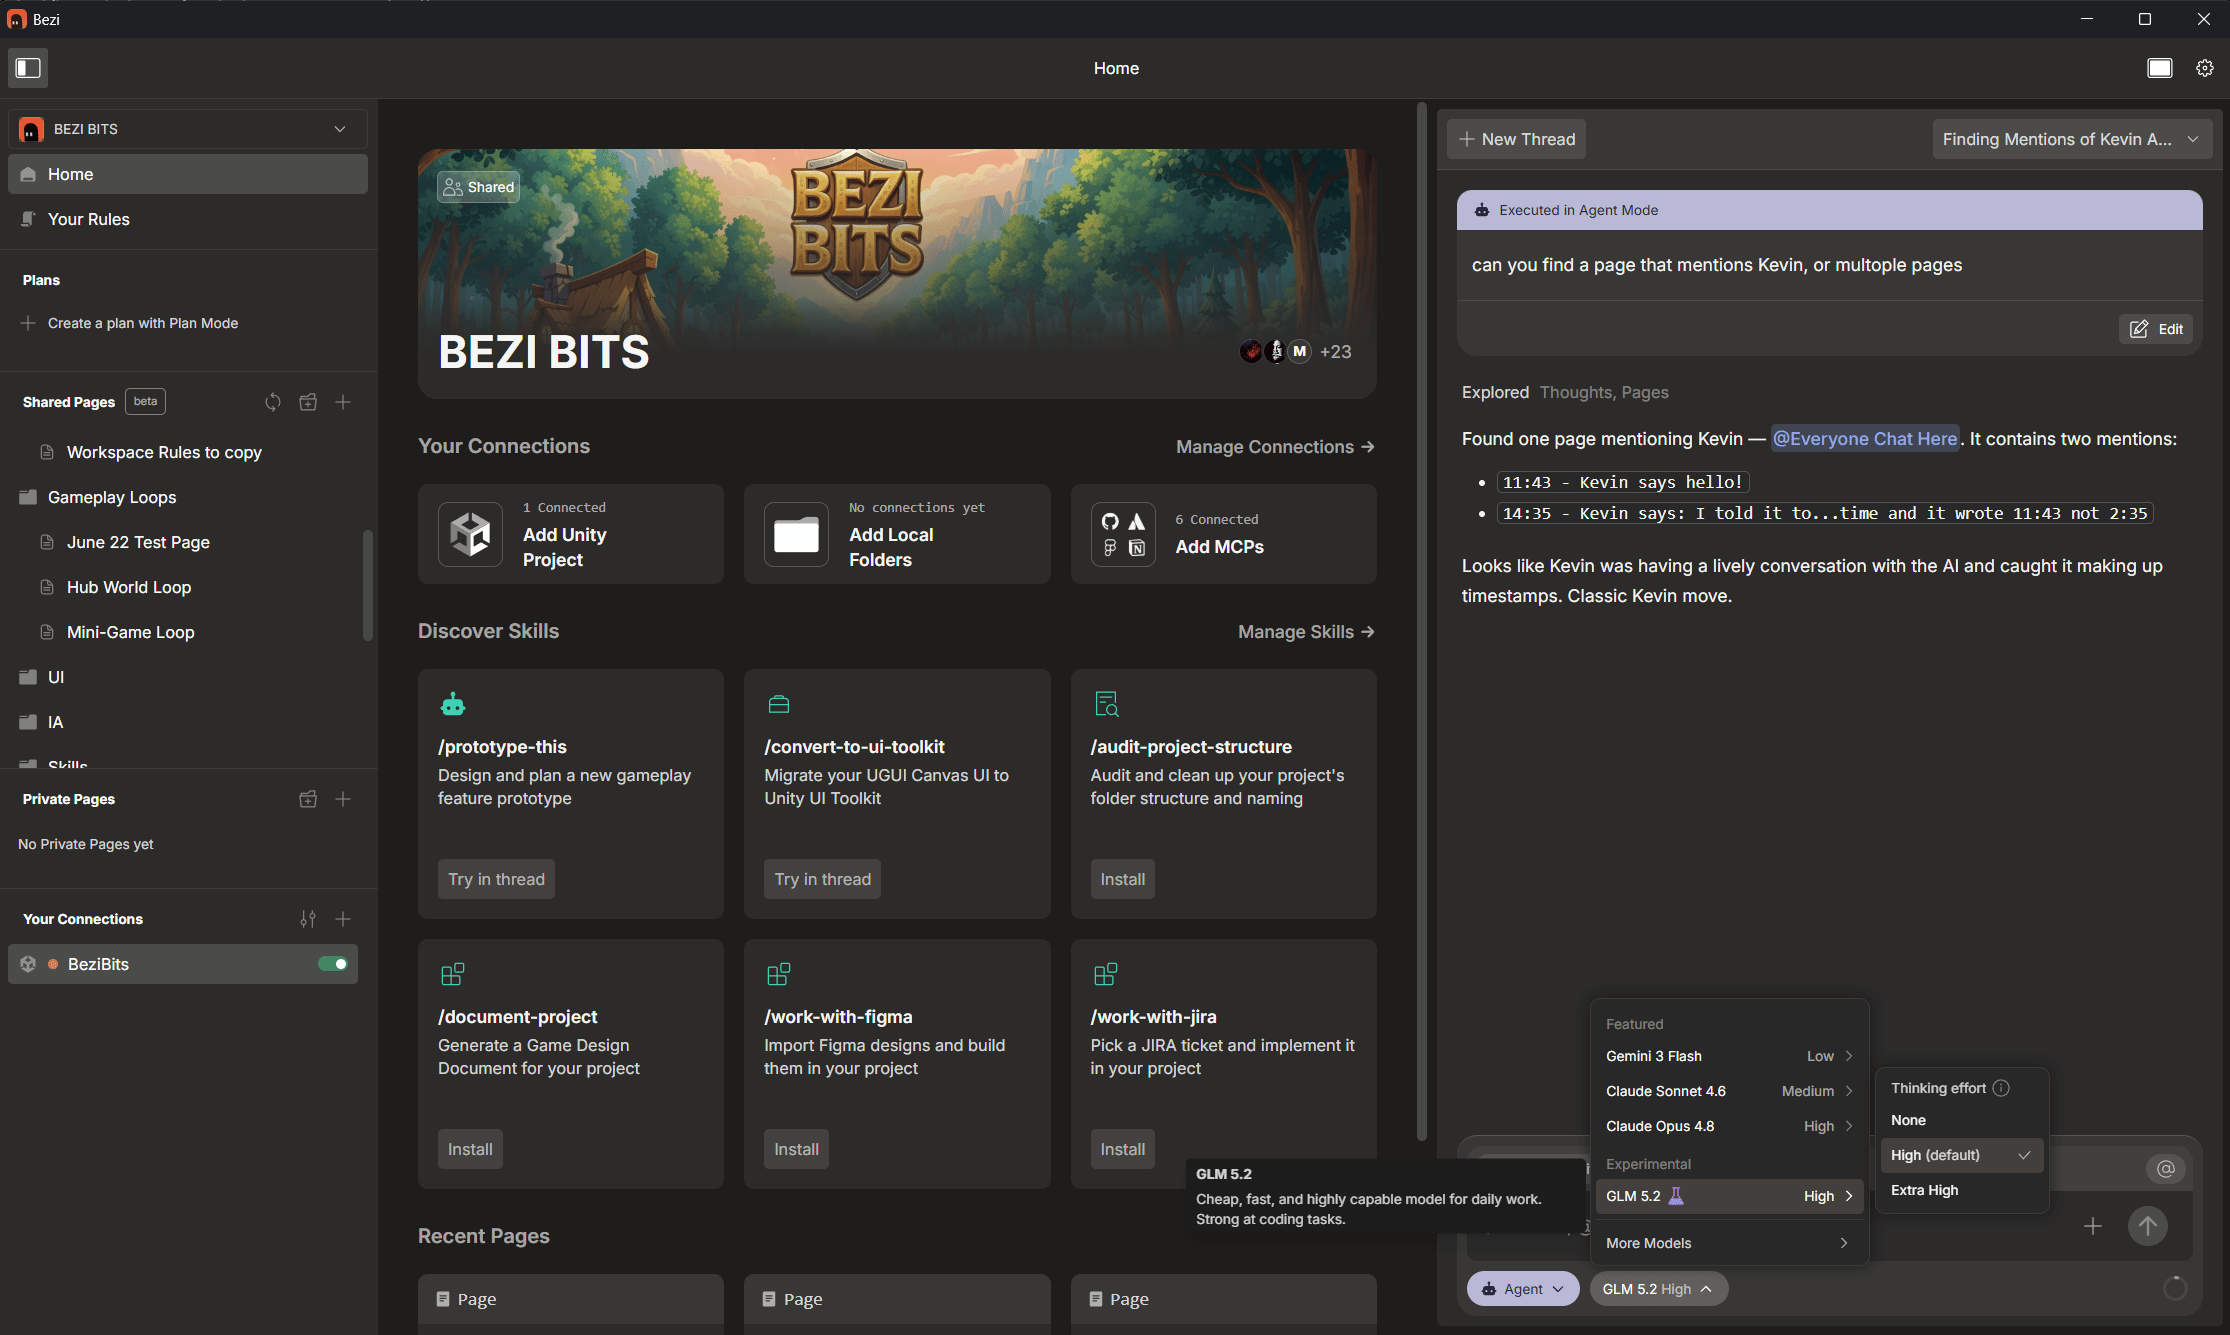Toggle the BeziBits connection switch
This screenshot has width=2230, height=1335.
click(333, 964)
